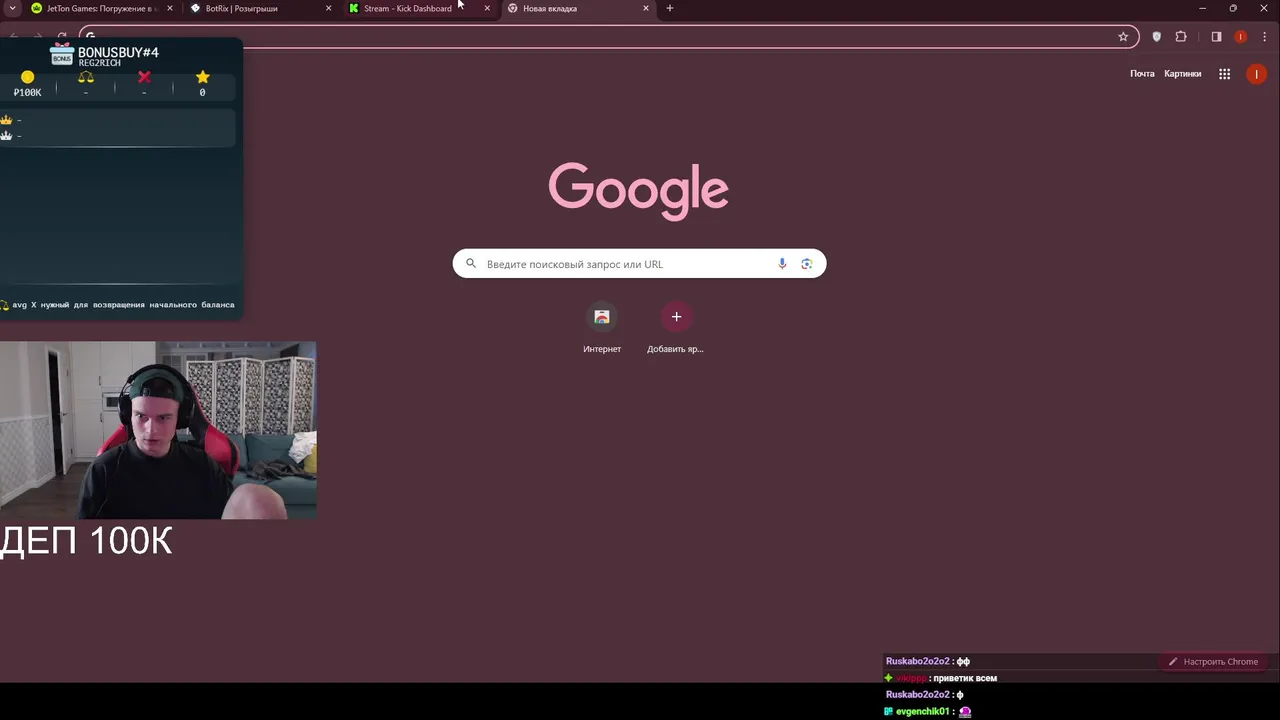Screen dimensions: 1280x720
Task: Open Chrome three-dot menu
Action: pos(1264,37)
